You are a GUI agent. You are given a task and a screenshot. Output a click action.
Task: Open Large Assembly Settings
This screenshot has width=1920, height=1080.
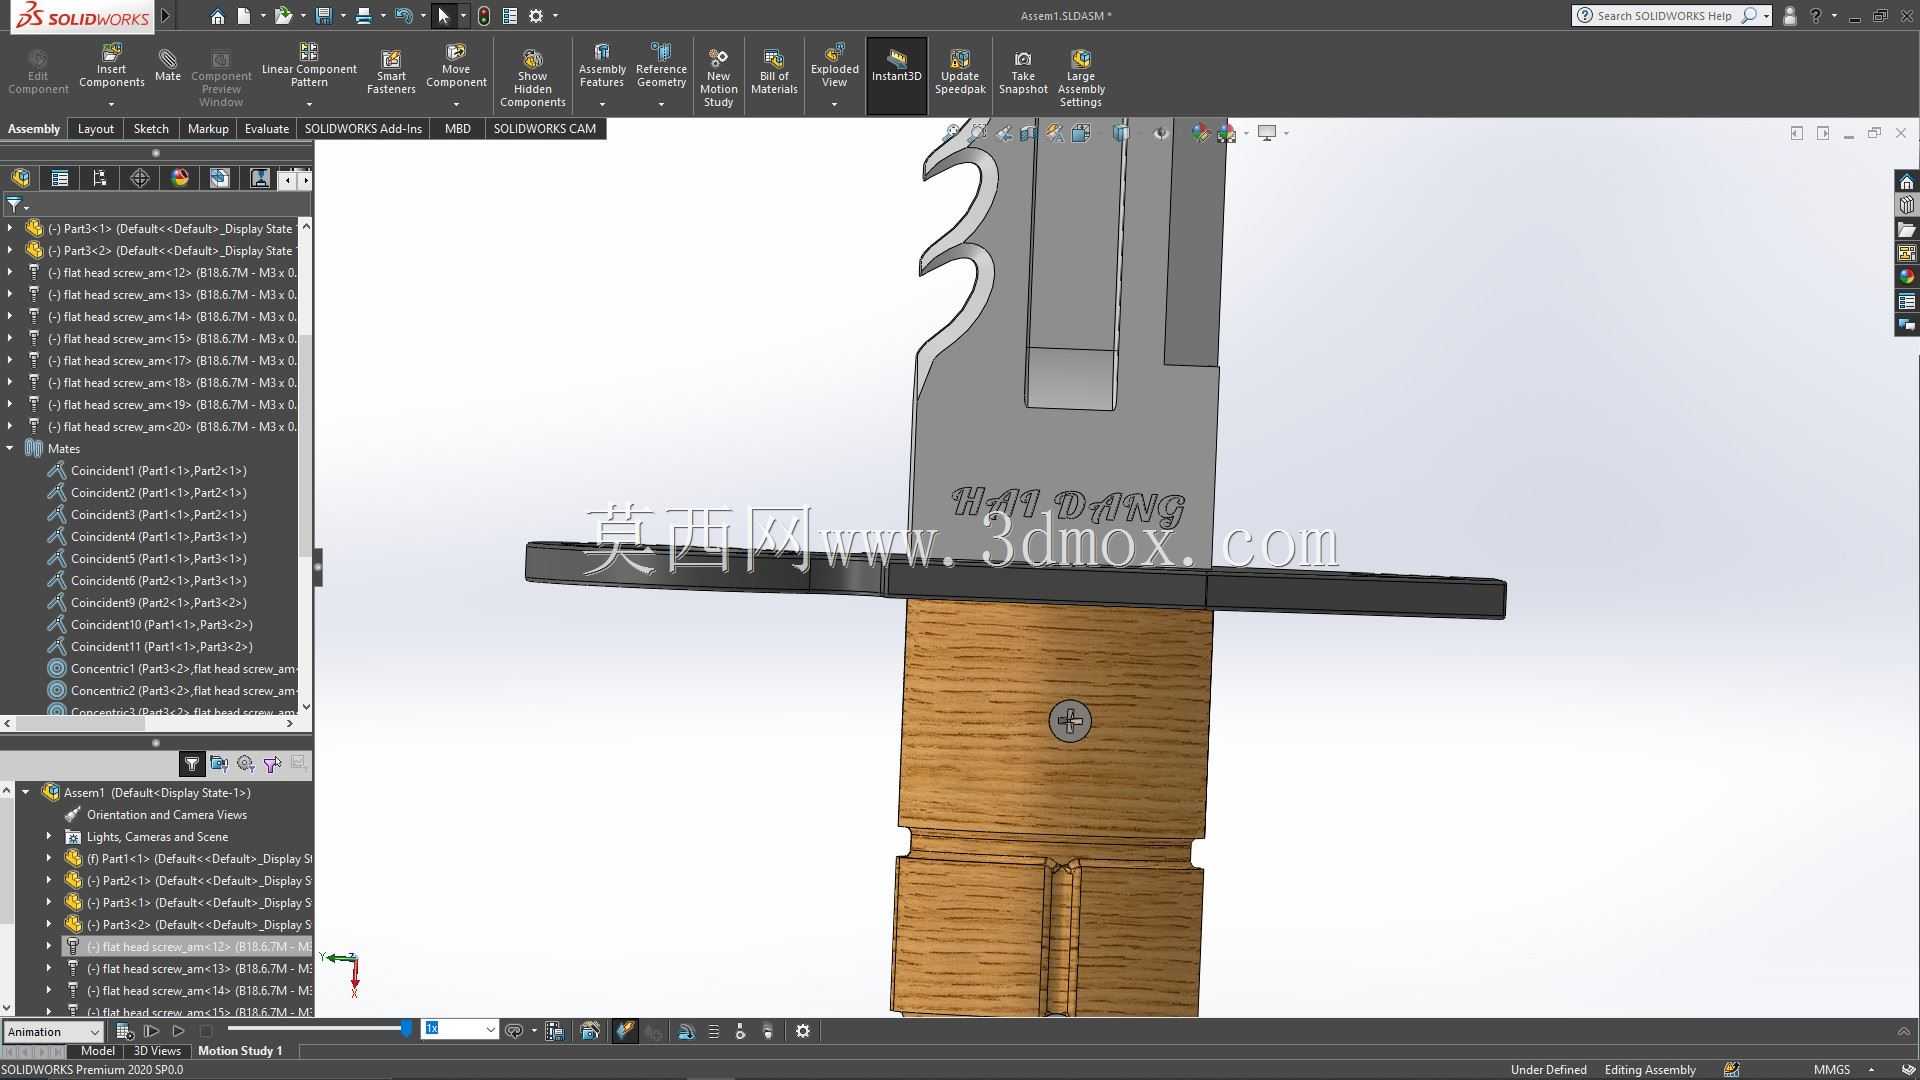pyautogui.click(x=1081, y=78)
